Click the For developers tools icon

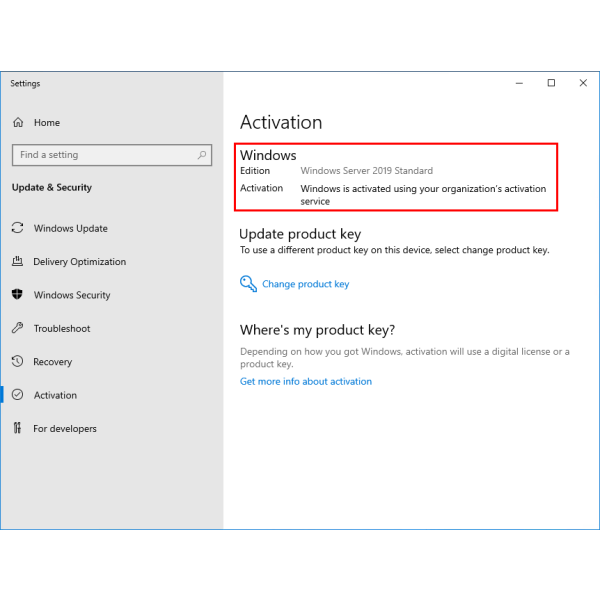click(x=17, y=428)
